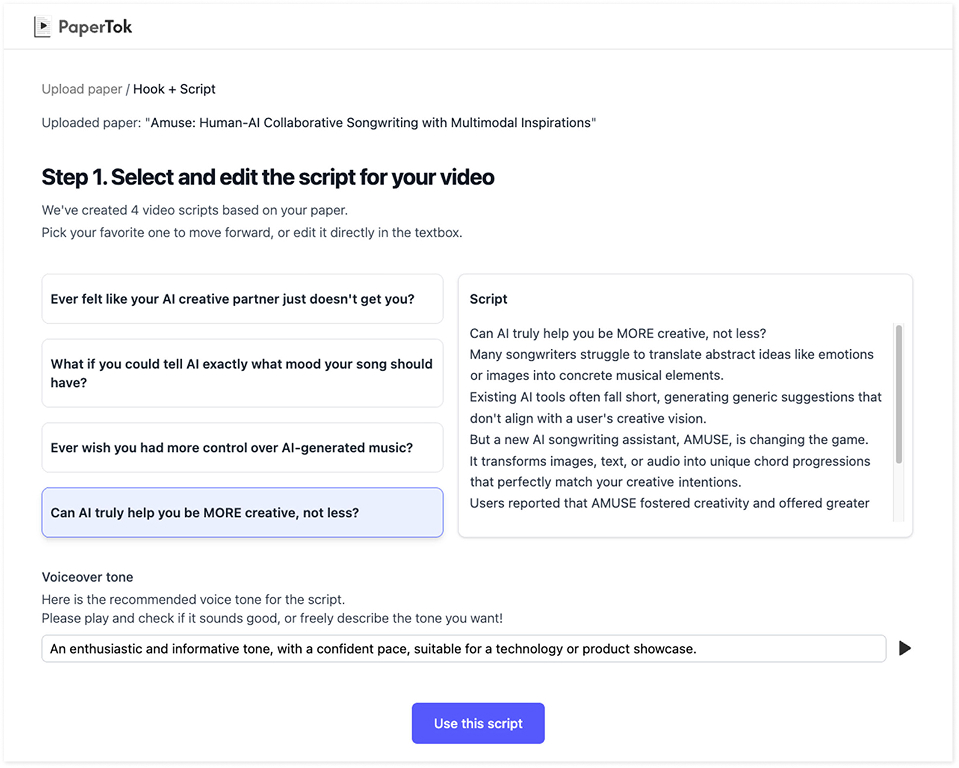
Task: Click the uploaded paper title "Amuse" line
Action: [x=318, y=123]
